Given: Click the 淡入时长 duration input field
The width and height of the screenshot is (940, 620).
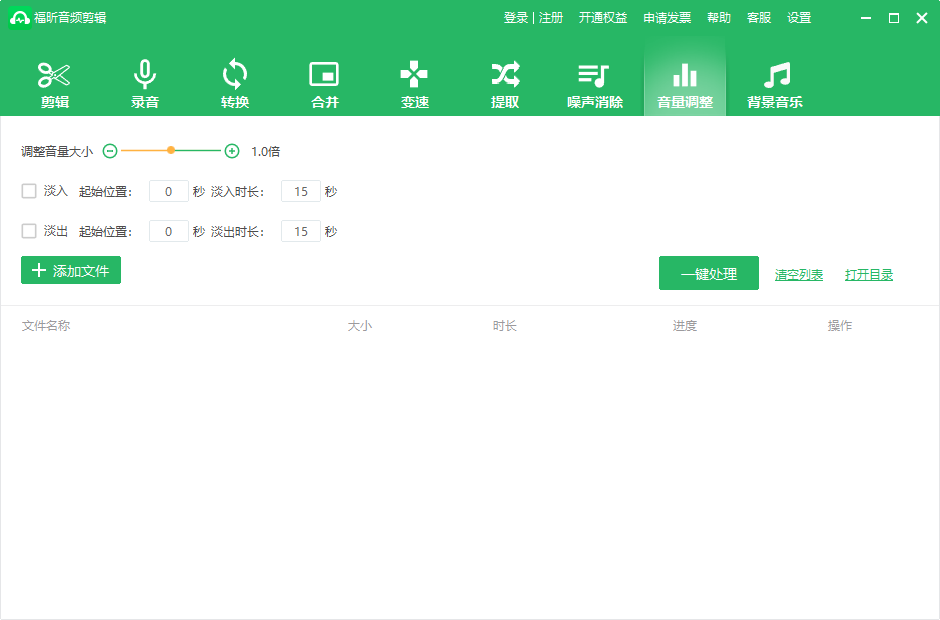Looking at the screenshot, I should tap(301, 190).
